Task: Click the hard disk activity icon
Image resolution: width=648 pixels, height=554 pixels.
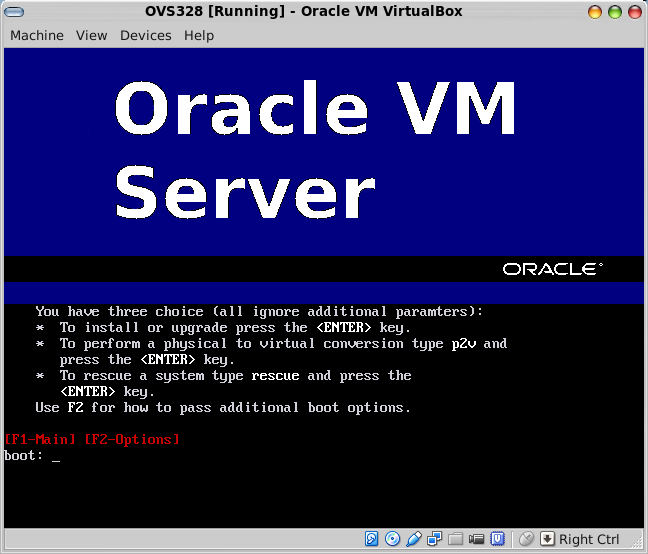Action: tap(372, 539)
